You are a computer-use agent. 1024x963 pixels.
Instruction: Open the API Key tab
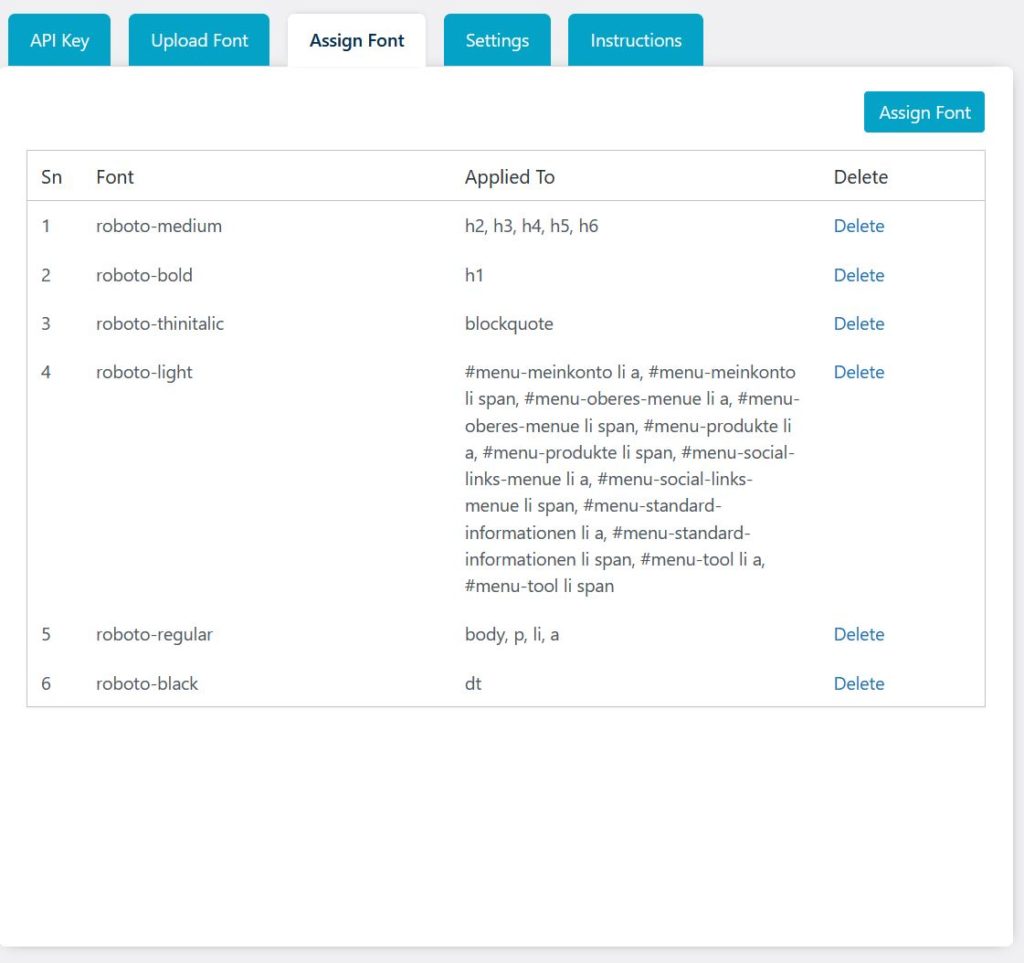coord(59,41)
